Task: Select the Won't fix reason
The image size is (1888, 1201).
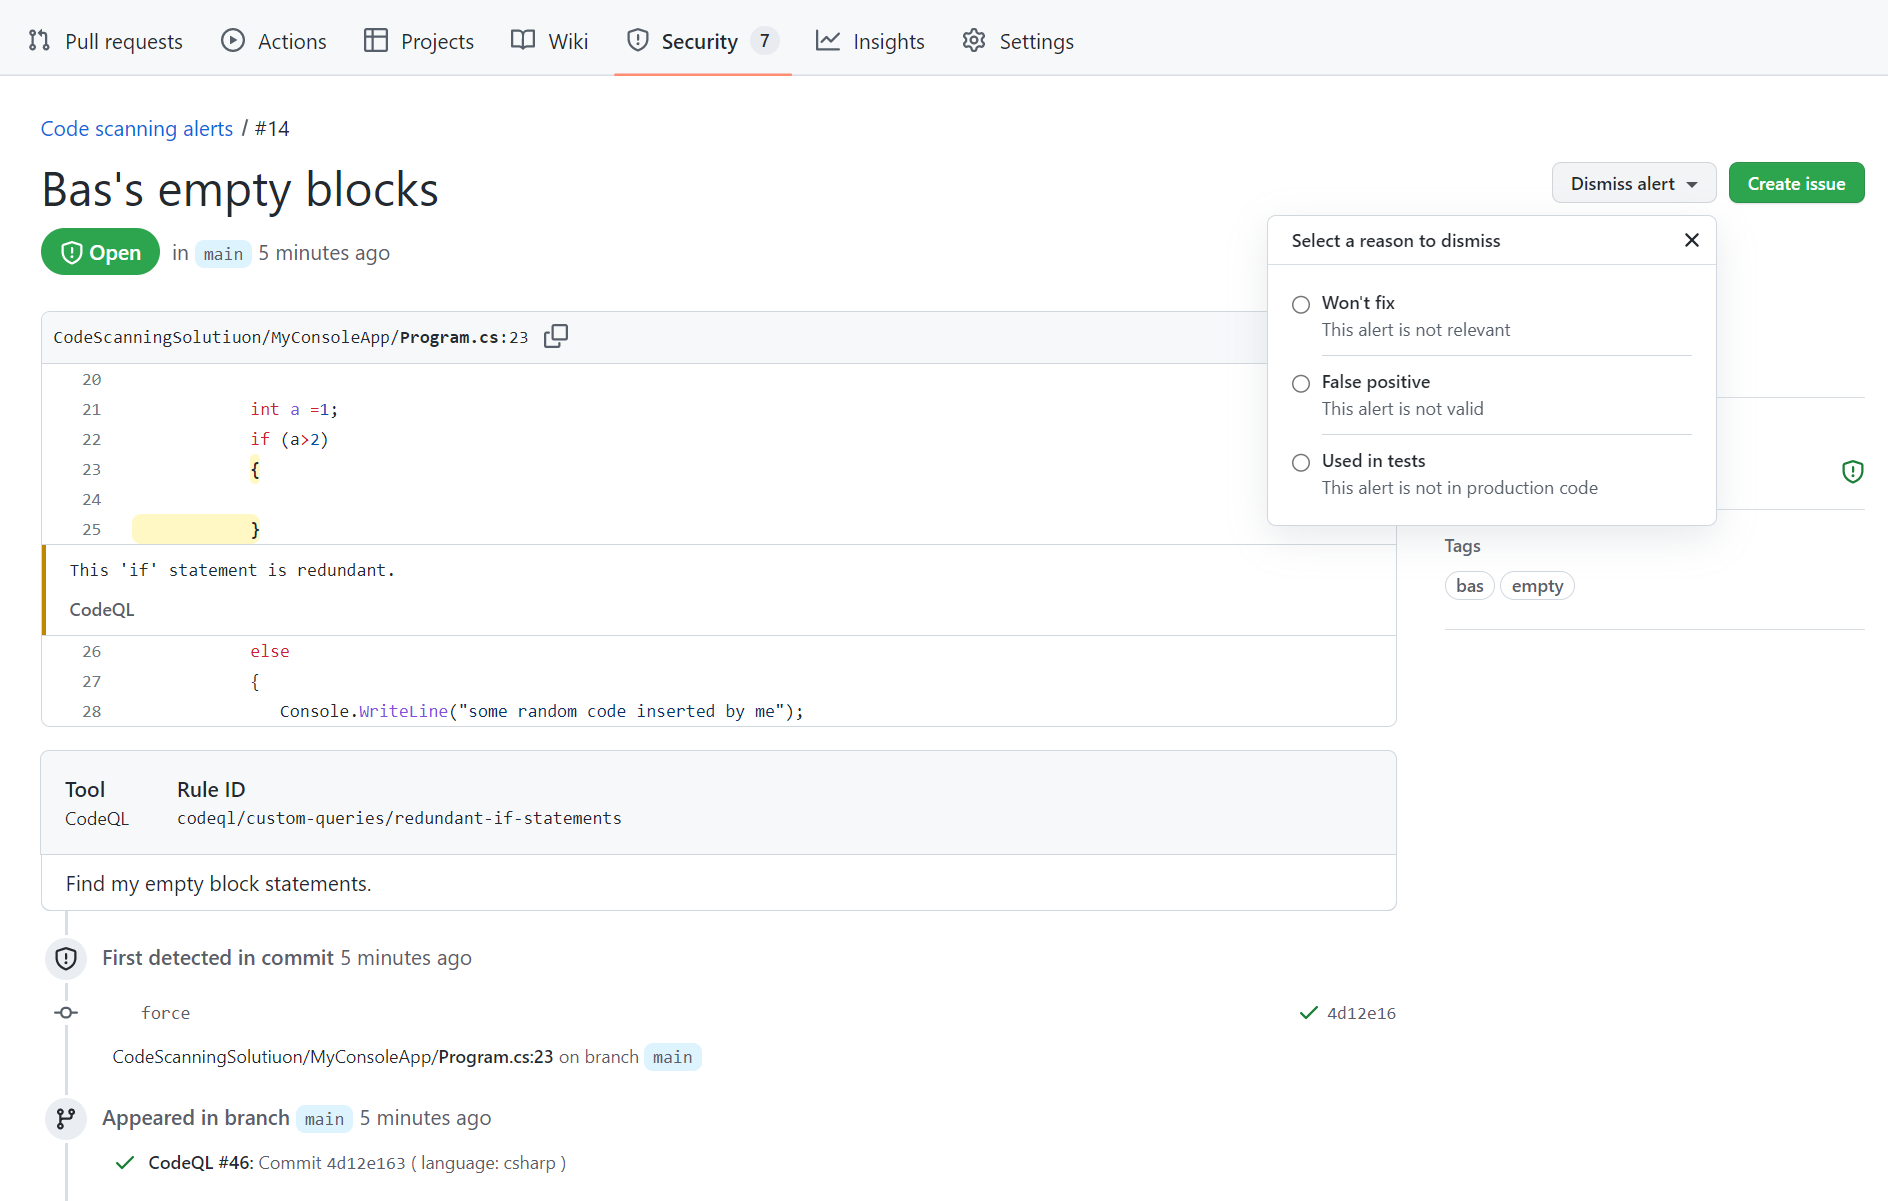Action: [x=1301, y=304]
